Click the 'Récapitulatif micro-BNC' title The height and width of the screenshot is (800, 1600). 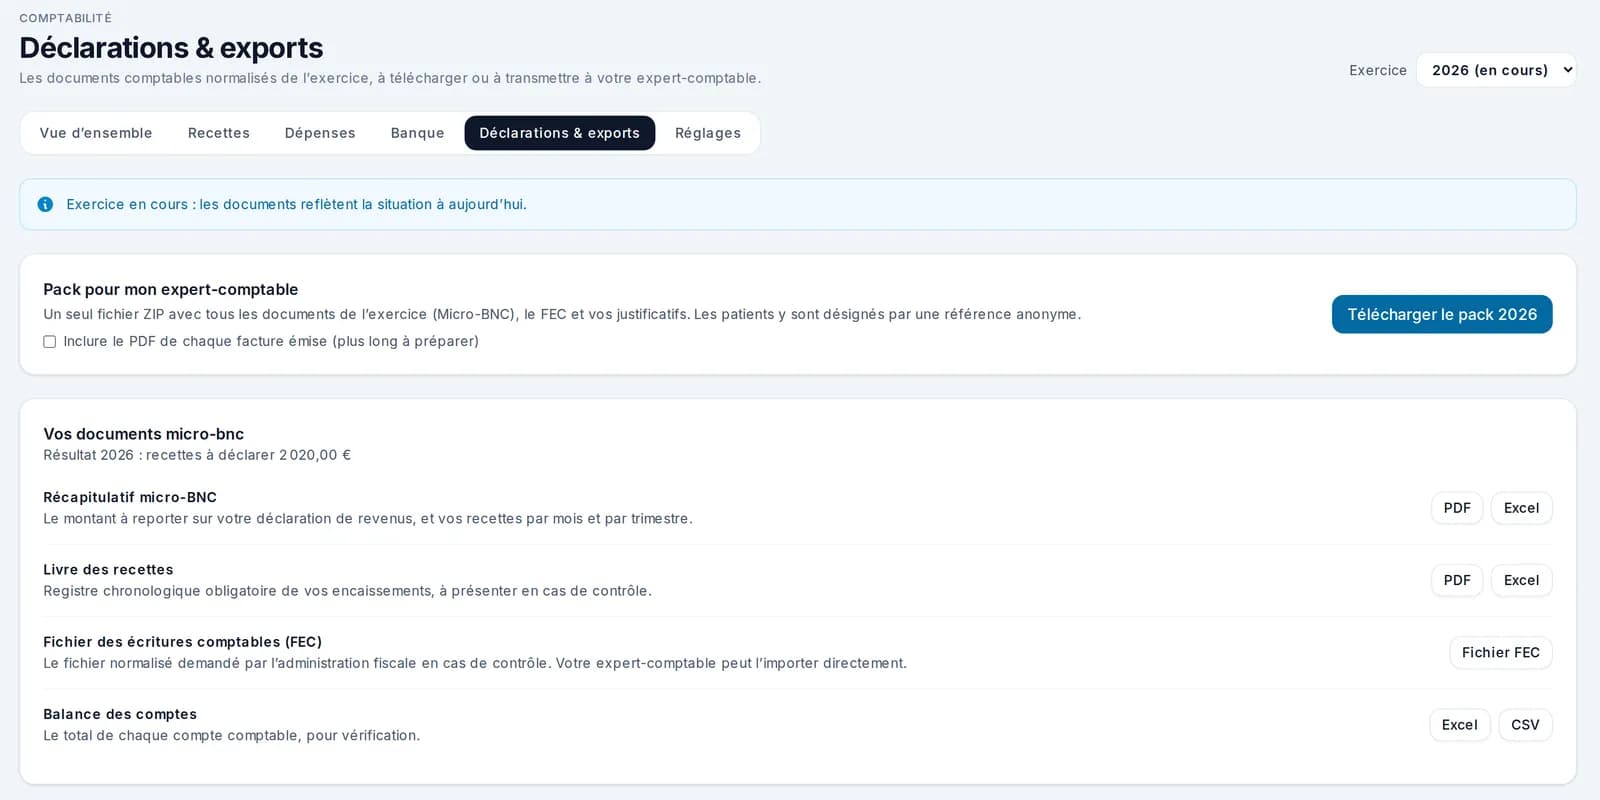(130, 497)
